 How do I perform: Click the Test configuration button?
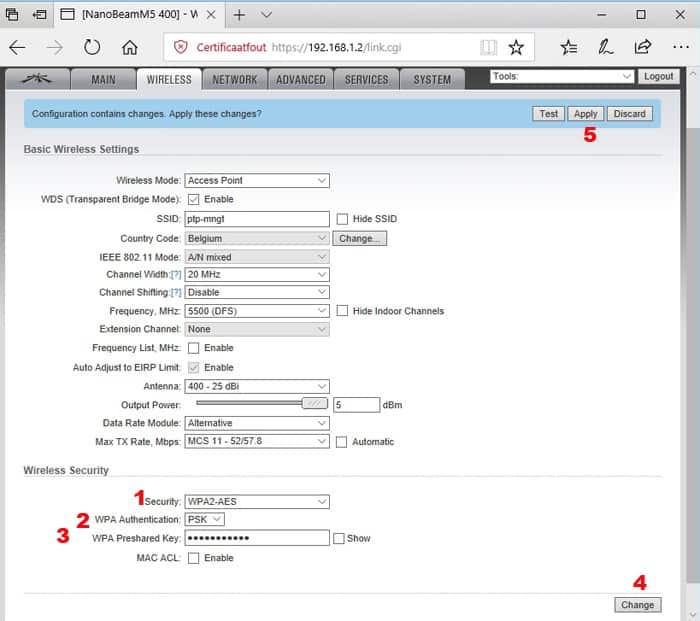pos(549,114)
